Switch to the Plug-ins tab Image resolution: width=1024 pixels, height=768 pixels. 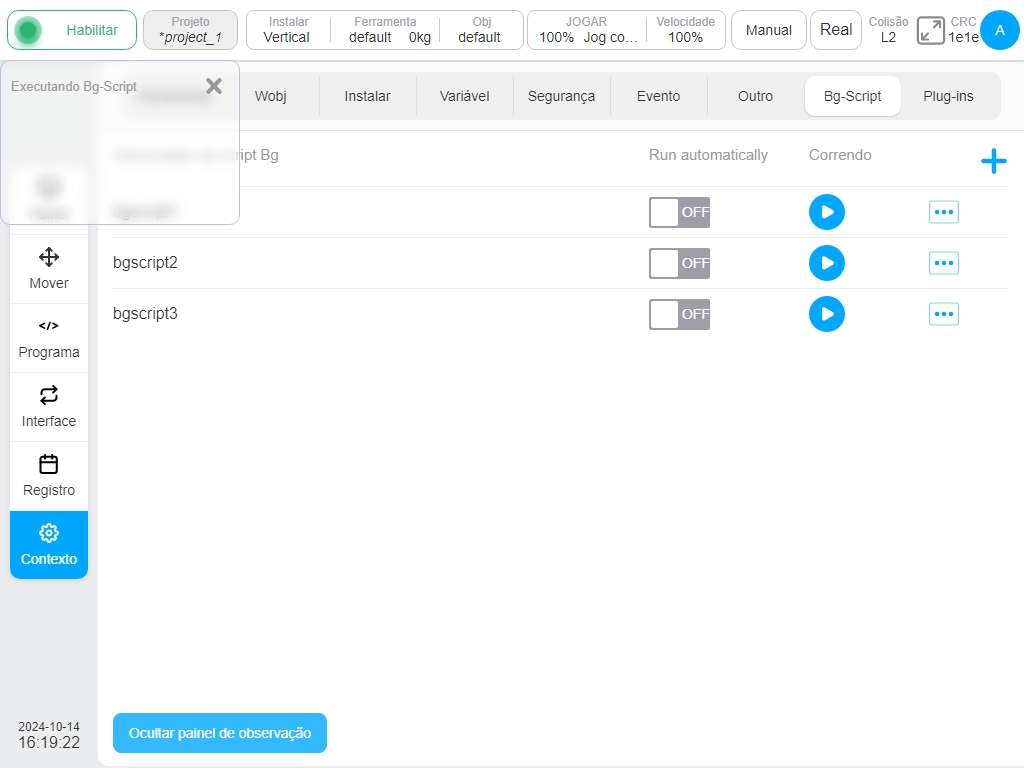pyautogui.click(x=948, y=96)
